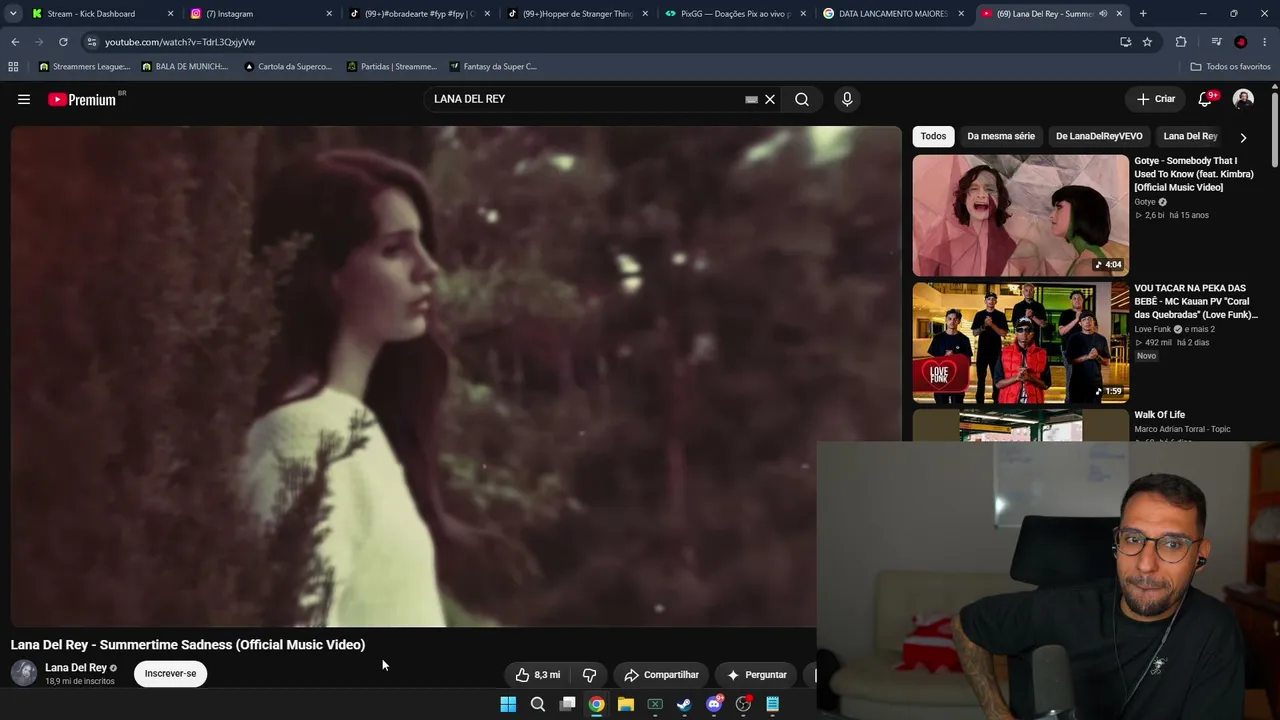Open the Gotye video title link
Screen dimensions: 1280x720
(1194, 174)
